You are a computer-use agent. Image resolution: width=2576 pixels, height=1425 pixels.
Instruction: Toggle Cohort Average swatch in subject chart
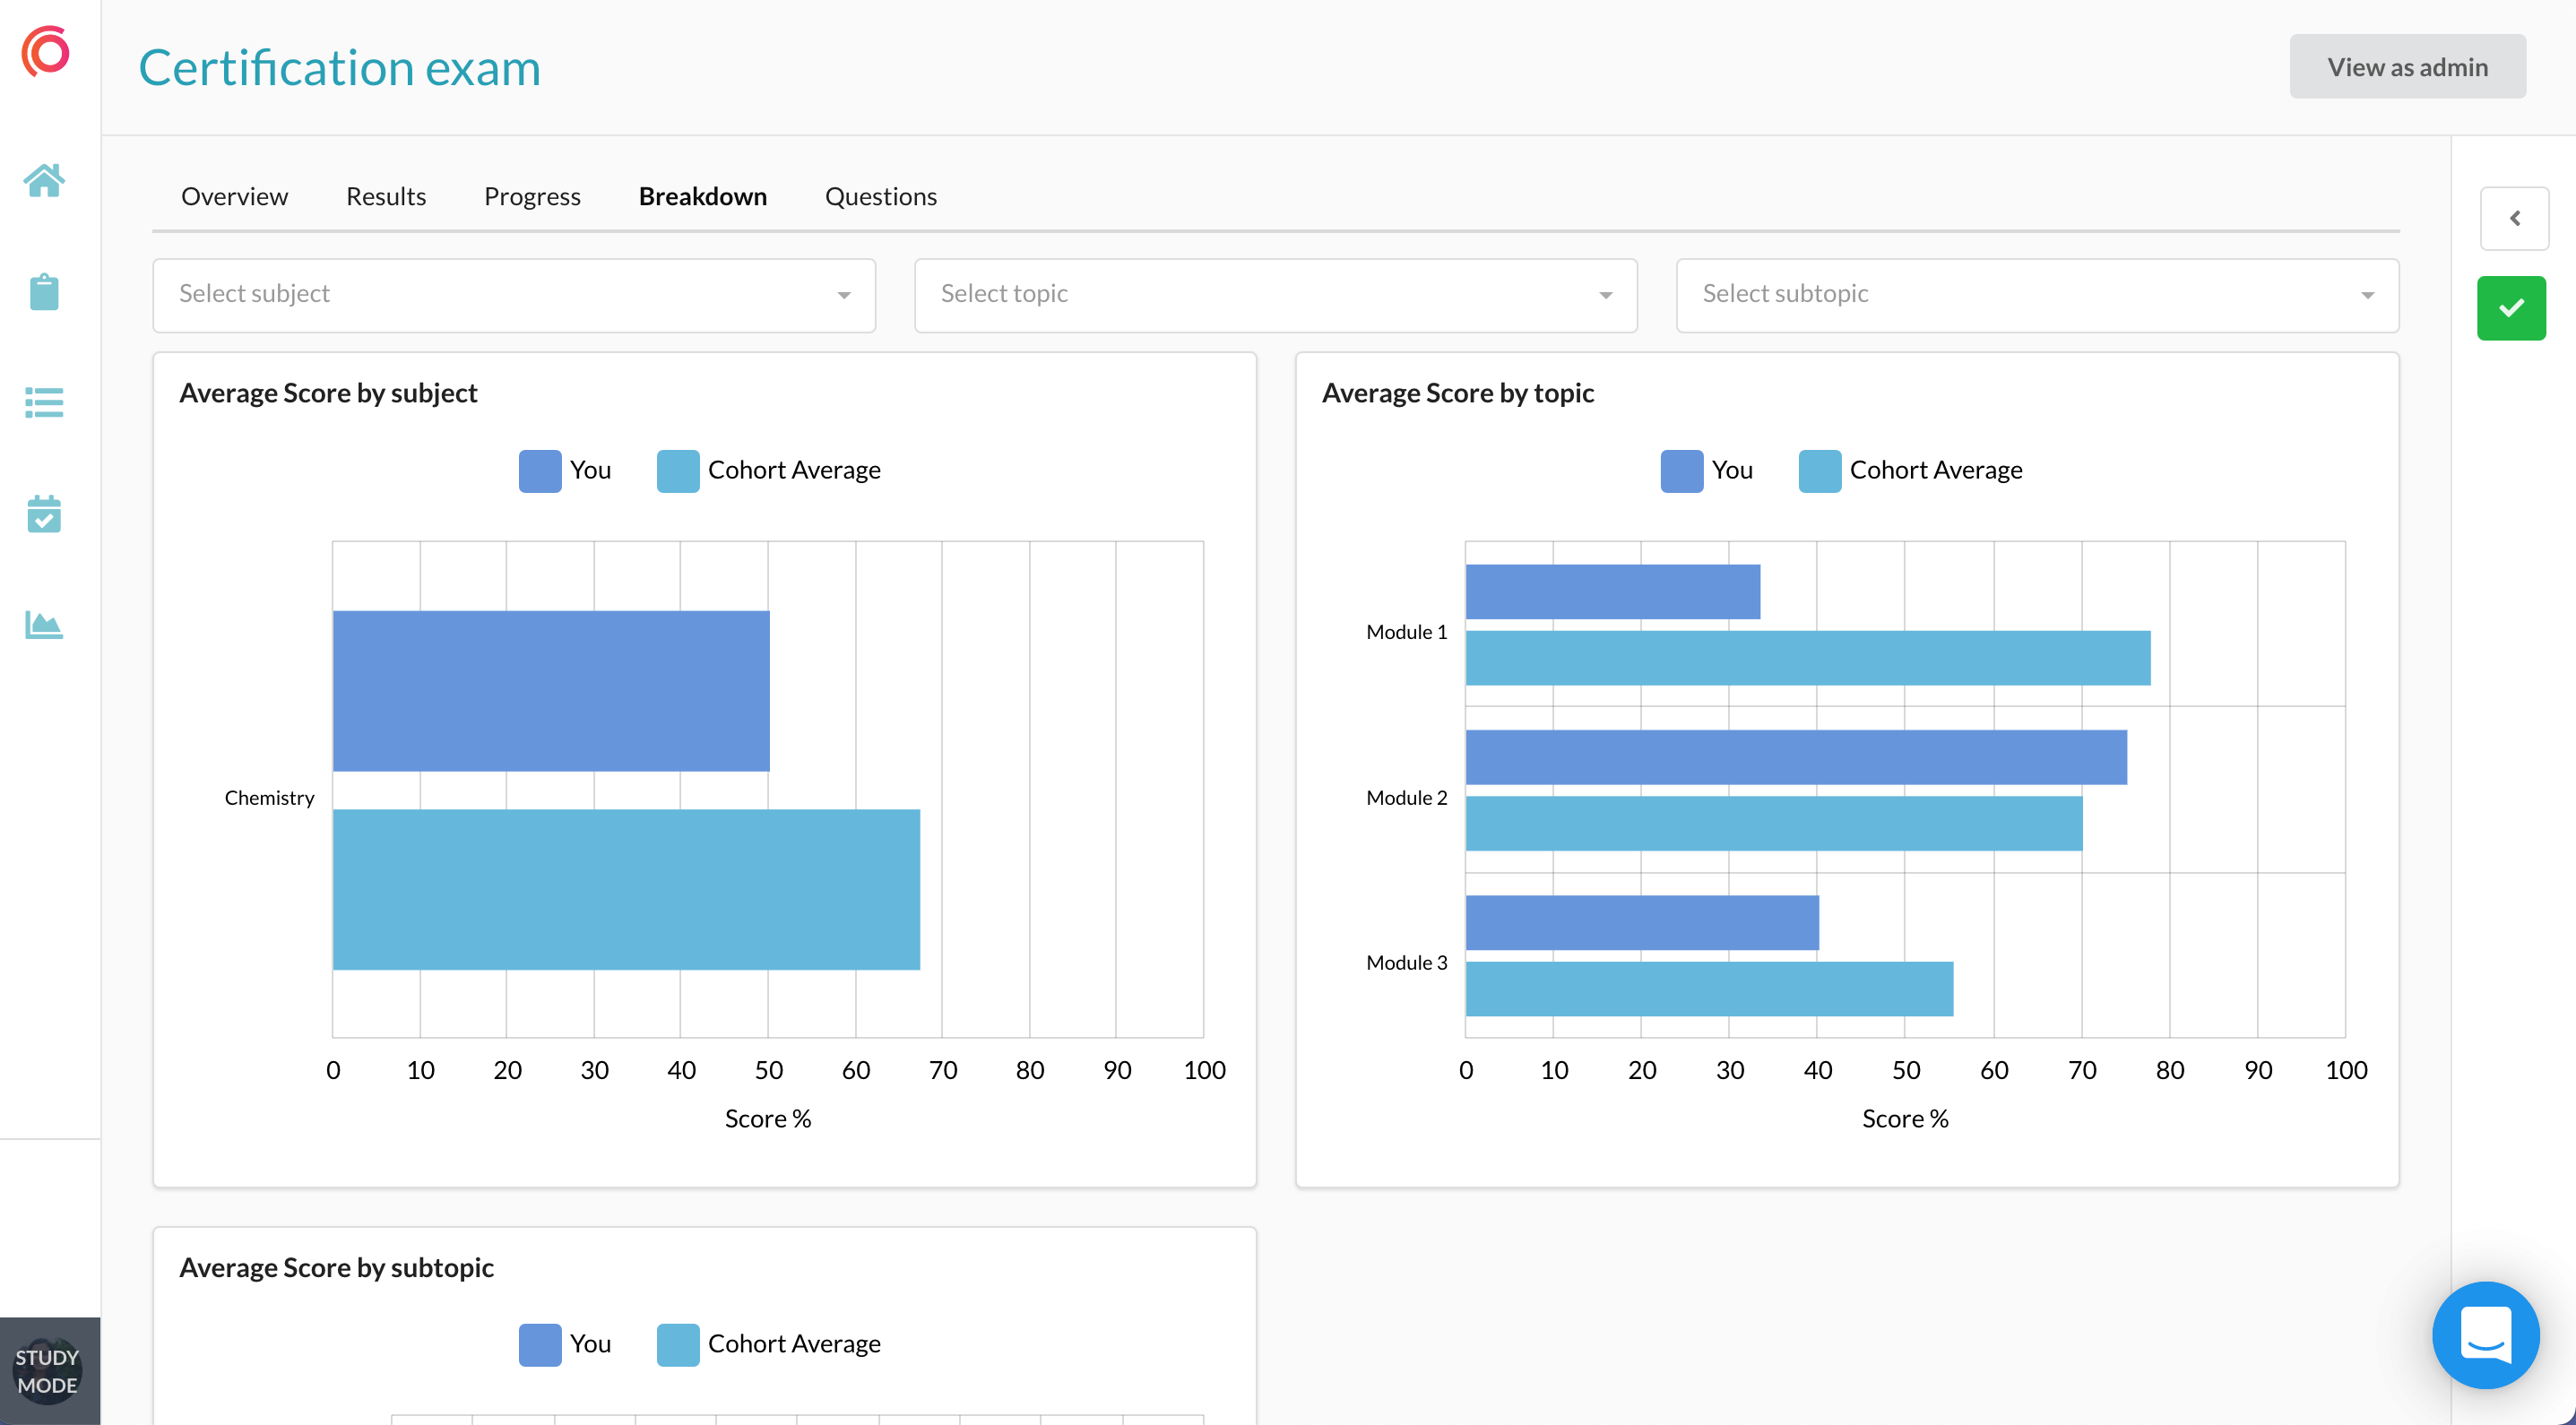click(678, 471)
